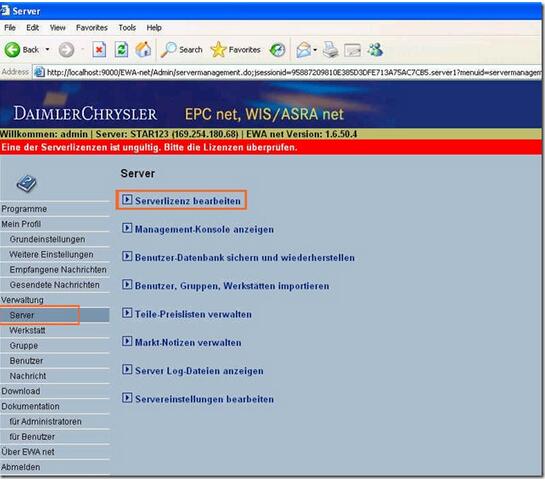Click the Print icon in the toolbar

330,50
